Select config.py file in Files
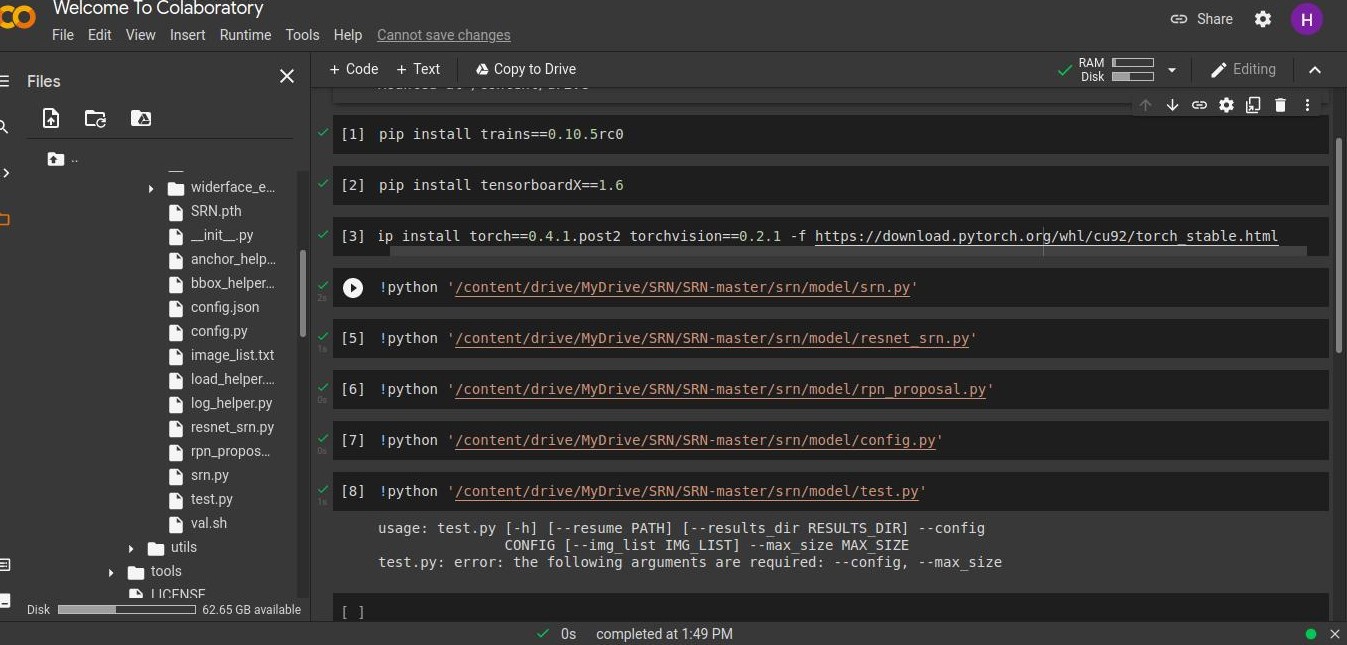The height and width of the screenshot is (645, 1347). click(219, 331)
